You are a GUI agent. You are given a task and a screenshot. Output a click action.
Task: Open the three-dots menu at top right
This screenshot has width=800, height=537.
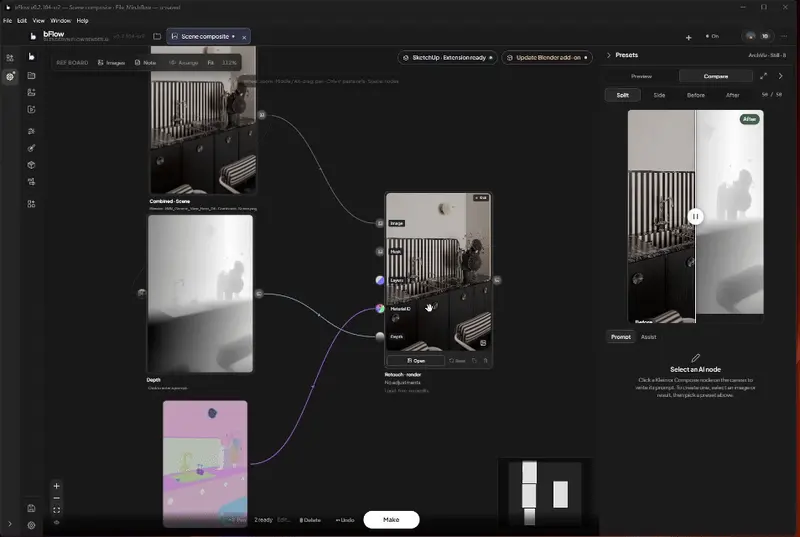(784, 36)
